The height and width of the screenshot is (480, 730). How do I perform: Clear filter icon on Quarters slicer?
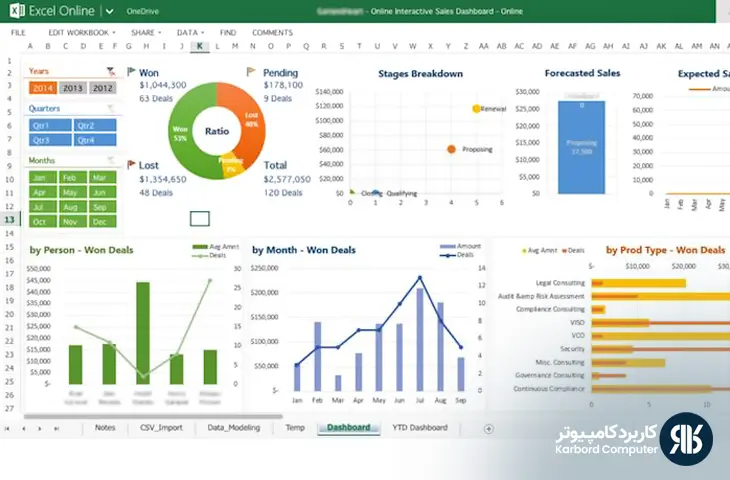point(111,108)
